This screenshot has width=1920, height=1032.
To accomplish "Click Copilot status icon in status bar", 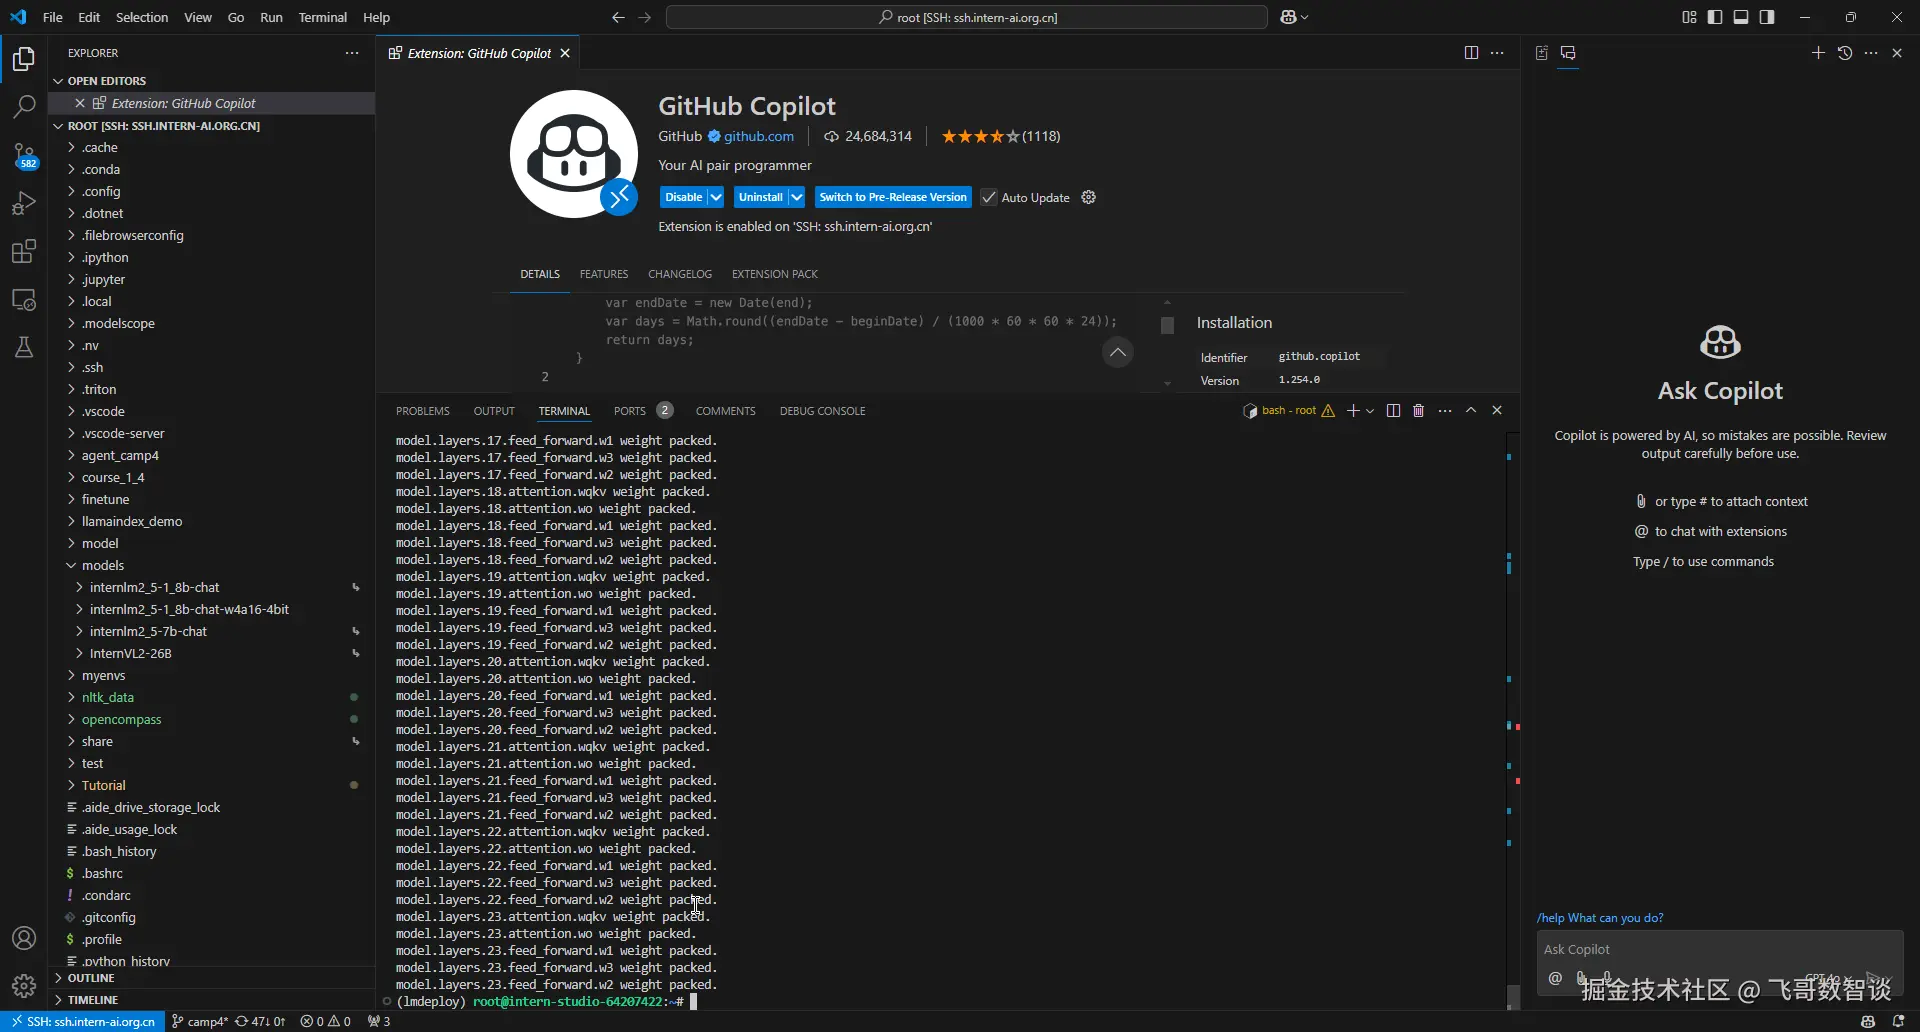I will (x=1868, y=1021).
